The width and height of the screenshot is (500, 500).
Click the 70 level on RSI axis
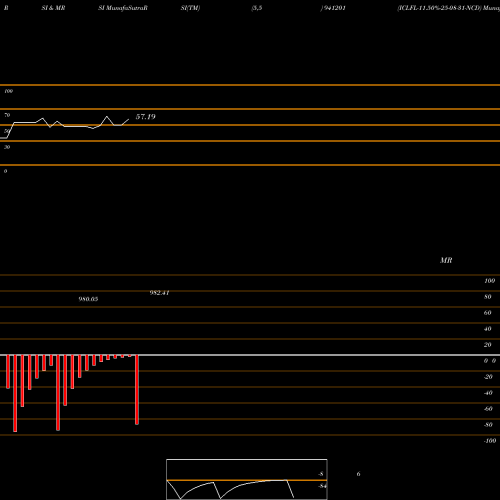coord(7,115)
